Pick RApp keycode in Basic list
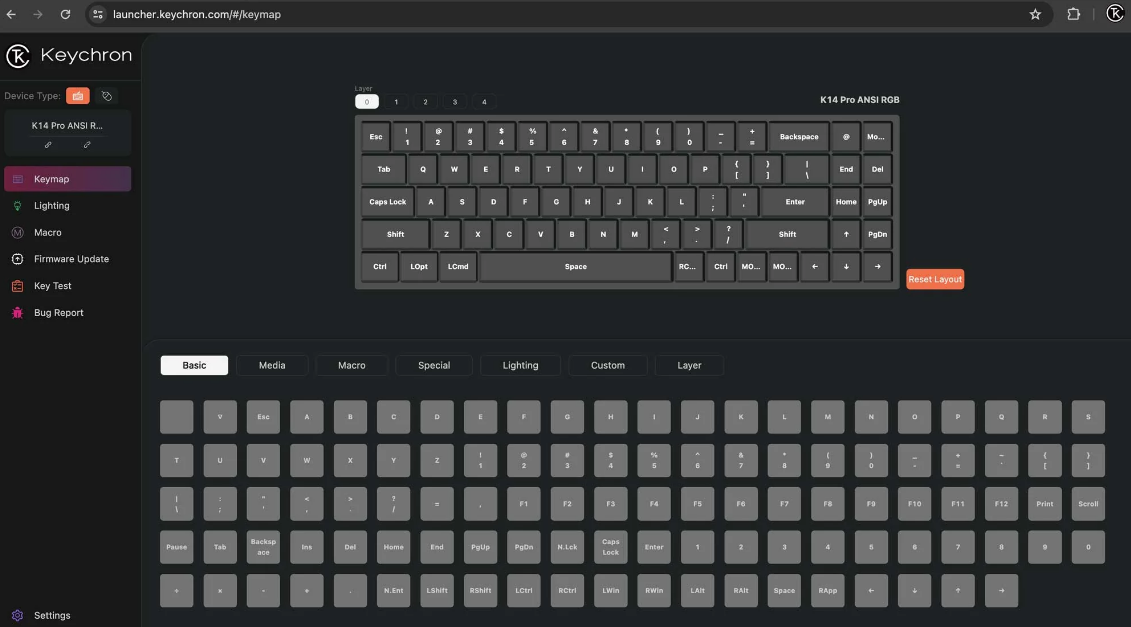This screenshot has width=1131, height=627. click(x=827, y=590)
